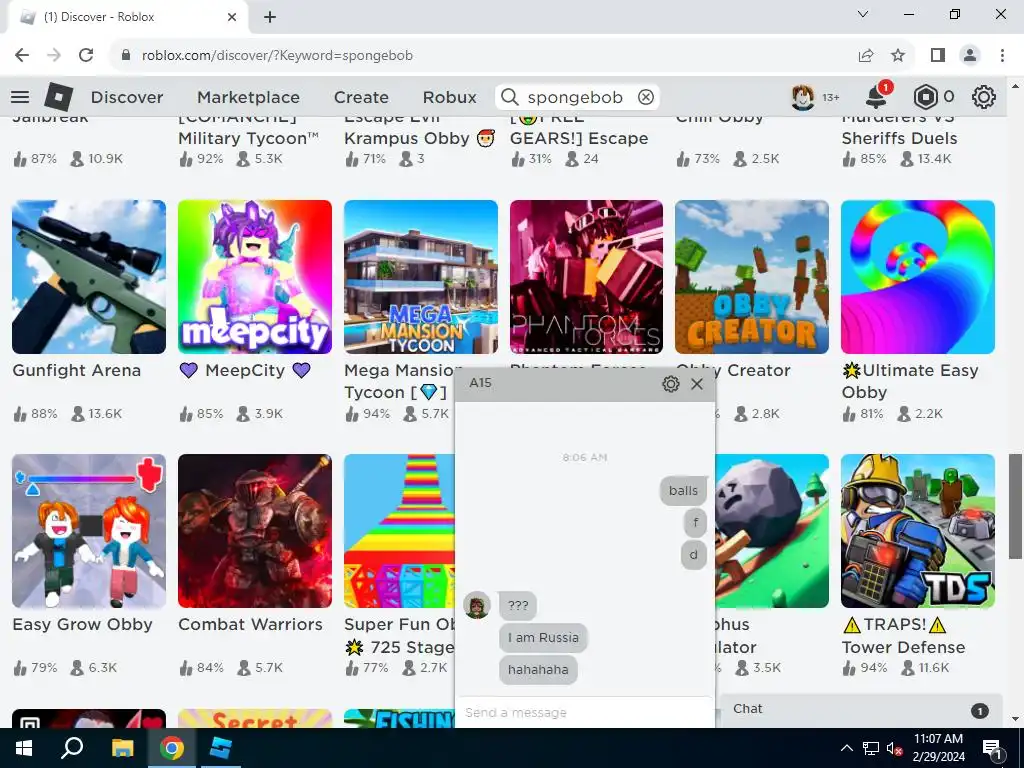
Task: Show hidden system tray icons
Action: pyautogui.click(x=846, y=748)
